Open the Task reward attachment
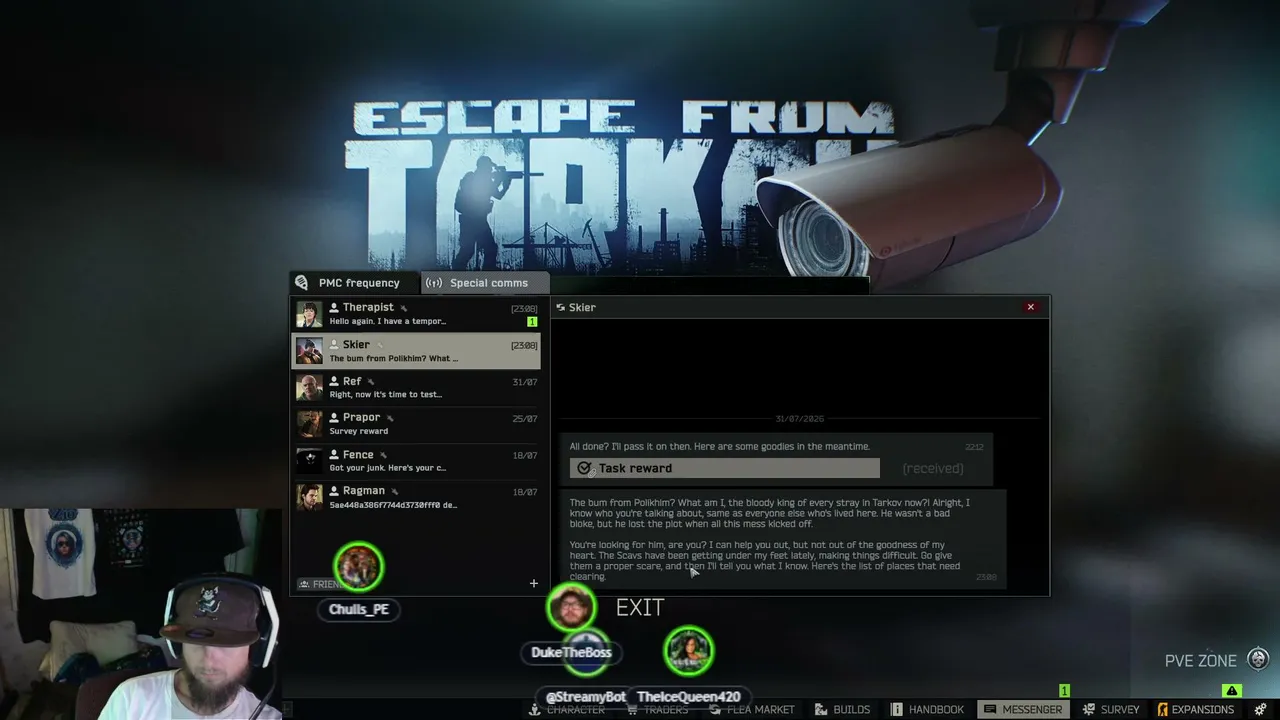The height and width of the screenshot is (720, 1280). pyautogui.click(x=725, y=468)
